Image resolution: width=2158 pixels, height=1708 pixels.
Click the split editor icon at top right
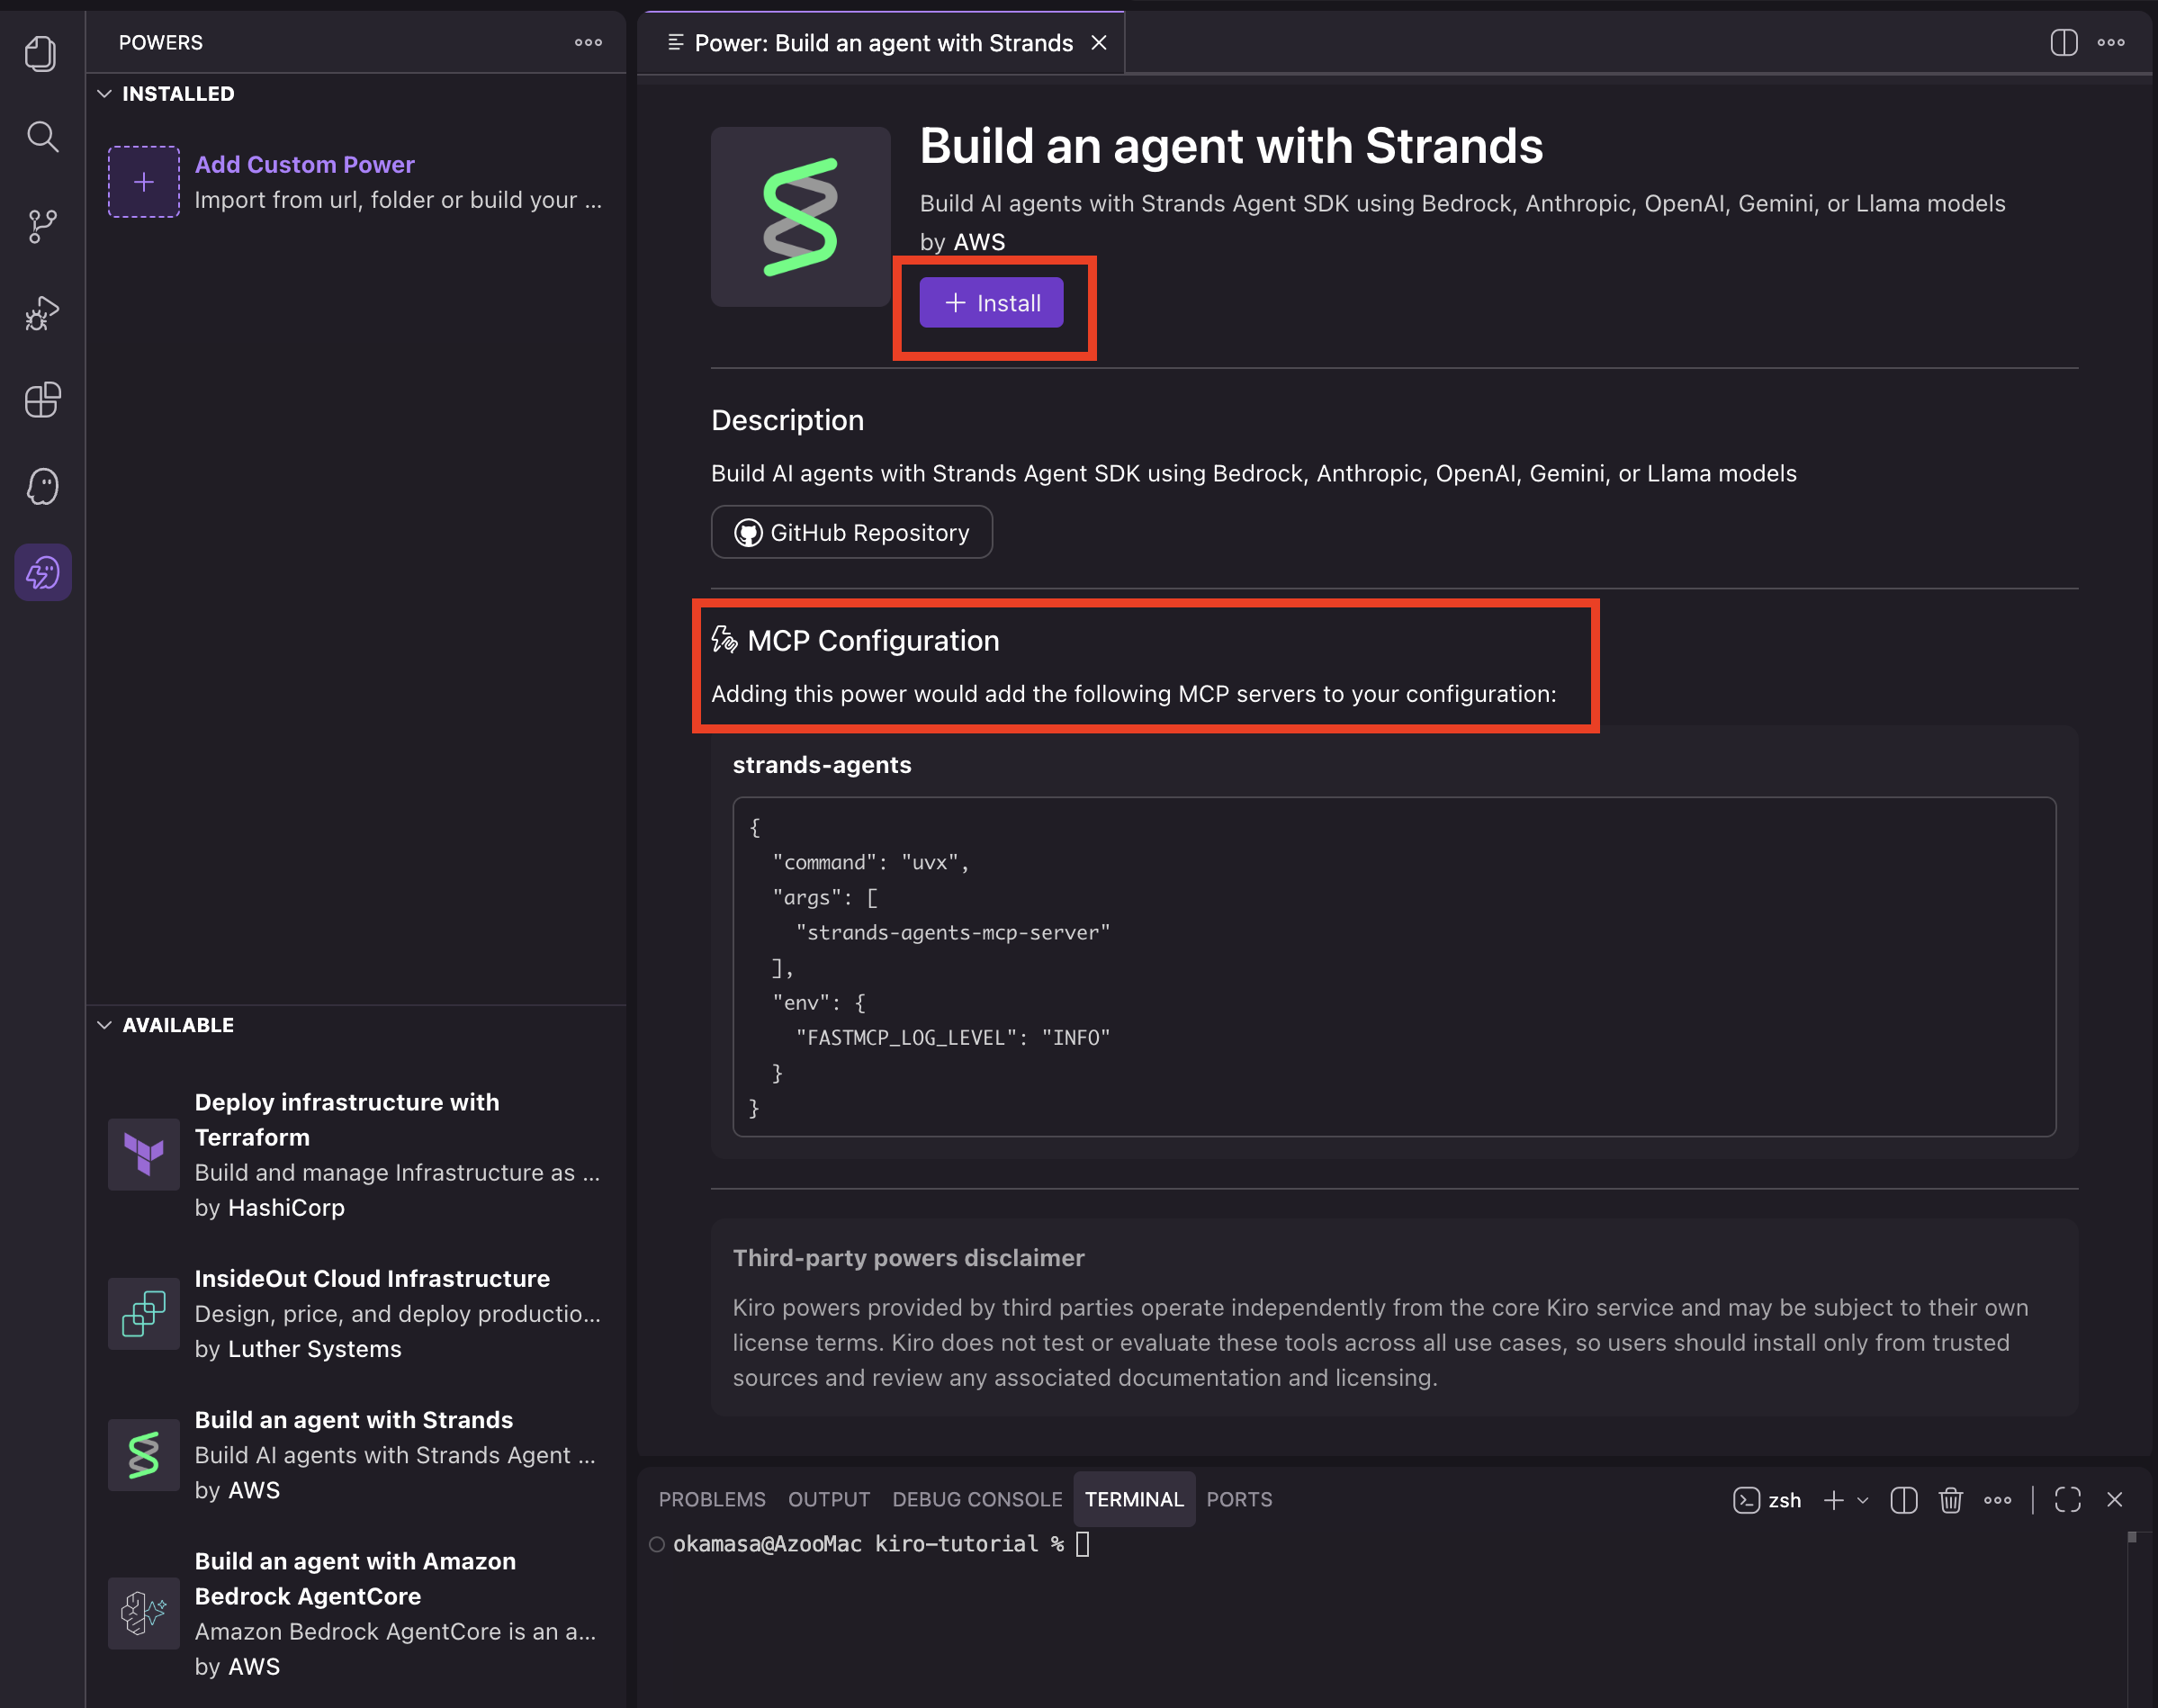(2063, 43)
